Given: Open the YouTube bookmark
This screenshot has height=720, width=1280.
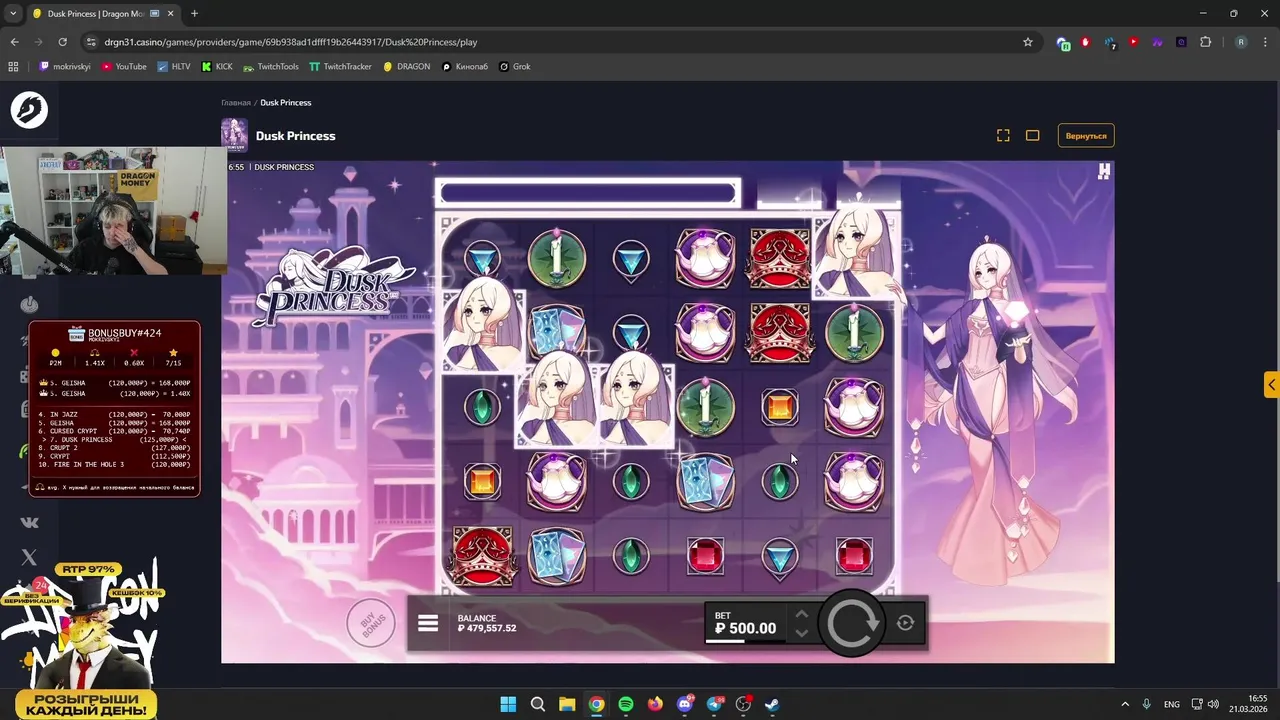Looking at the screenshot, I should tap(123, 67).
